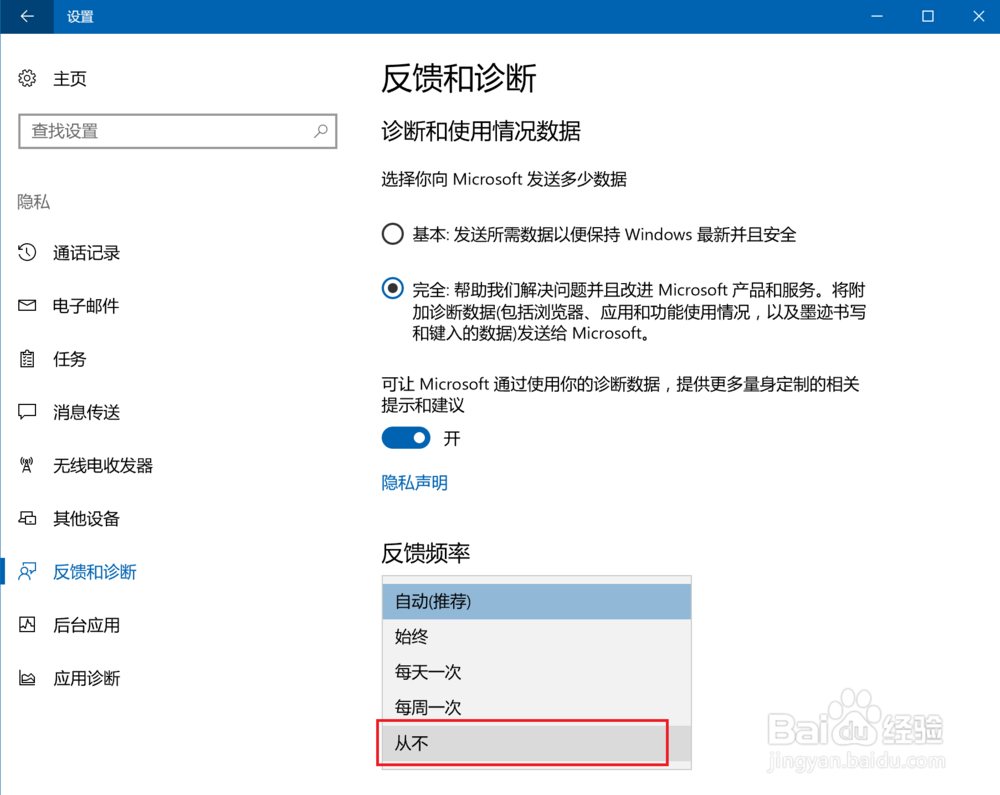The height and width of the screenshot is (795, 1000).
Task: Open the 主页 home page
Action: [70, 78]
